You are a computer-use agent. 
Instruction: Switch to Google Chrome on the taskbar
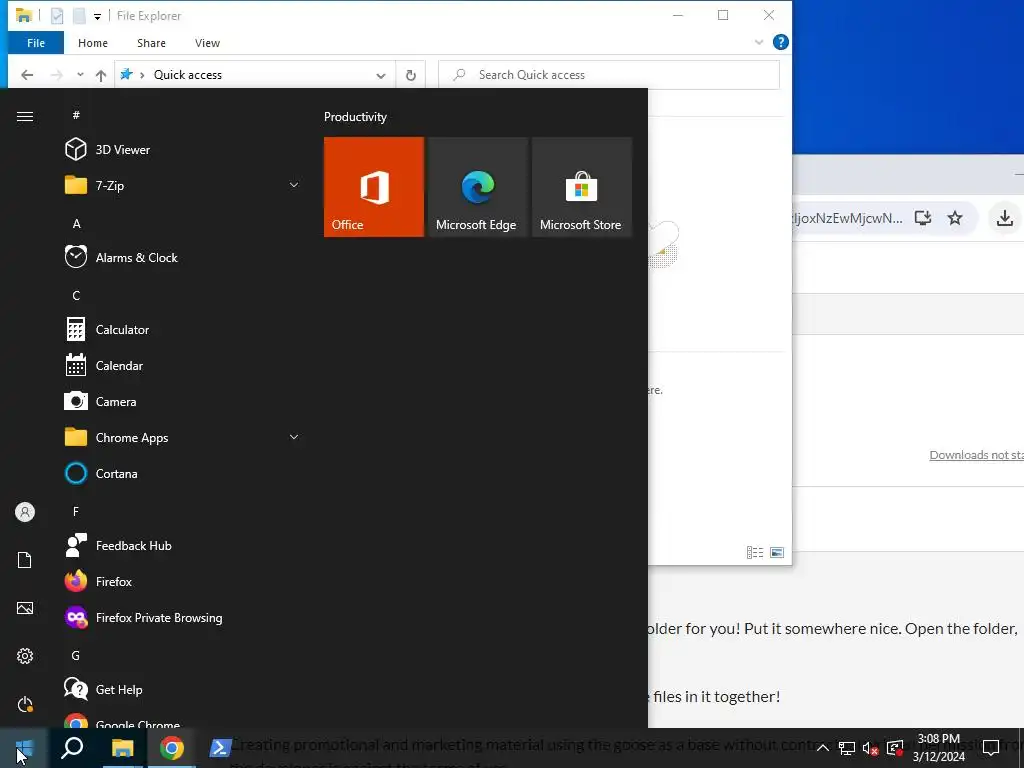click(x=172, y=748)
